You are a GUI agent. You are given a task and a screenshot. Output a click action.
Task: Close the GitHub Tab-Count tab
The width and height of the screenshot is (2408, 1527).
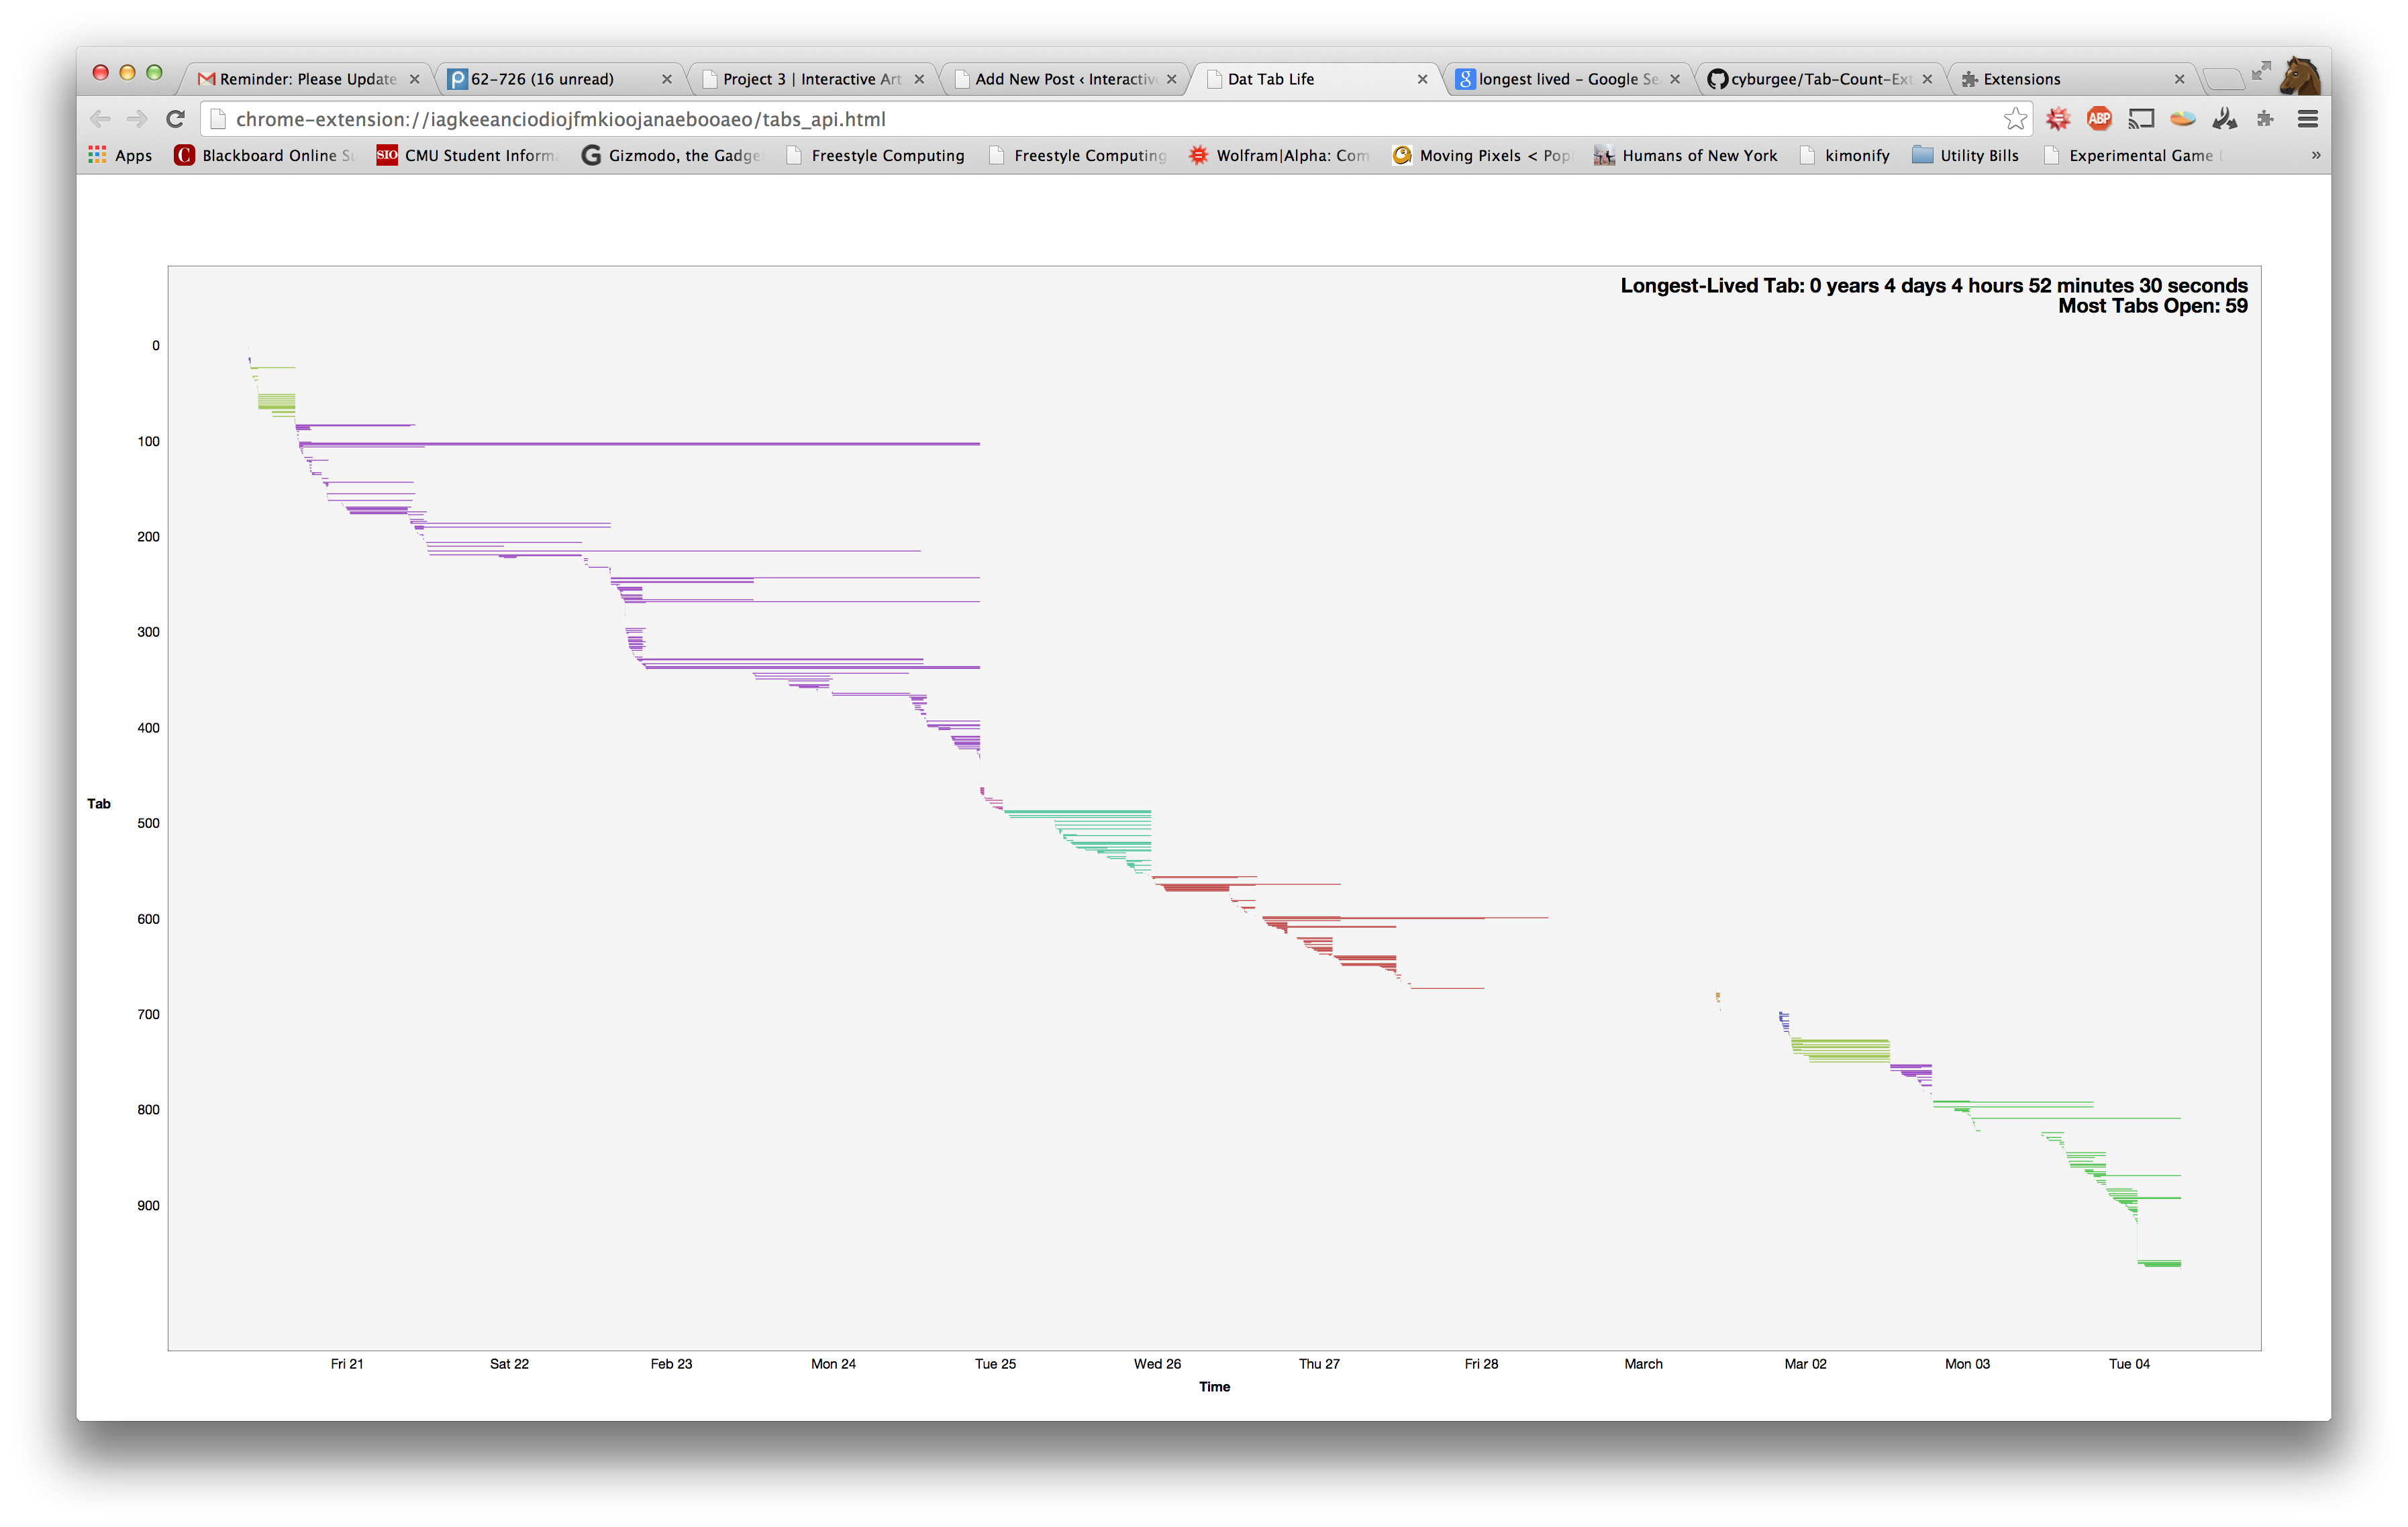coord(1927,79)
